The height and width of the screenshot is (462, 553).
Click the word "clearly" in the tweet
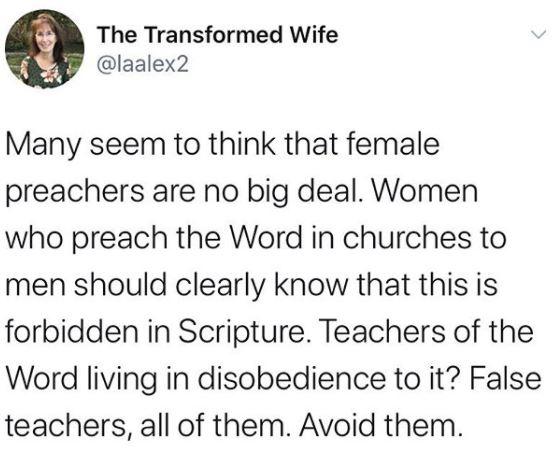tap(220, 286)
